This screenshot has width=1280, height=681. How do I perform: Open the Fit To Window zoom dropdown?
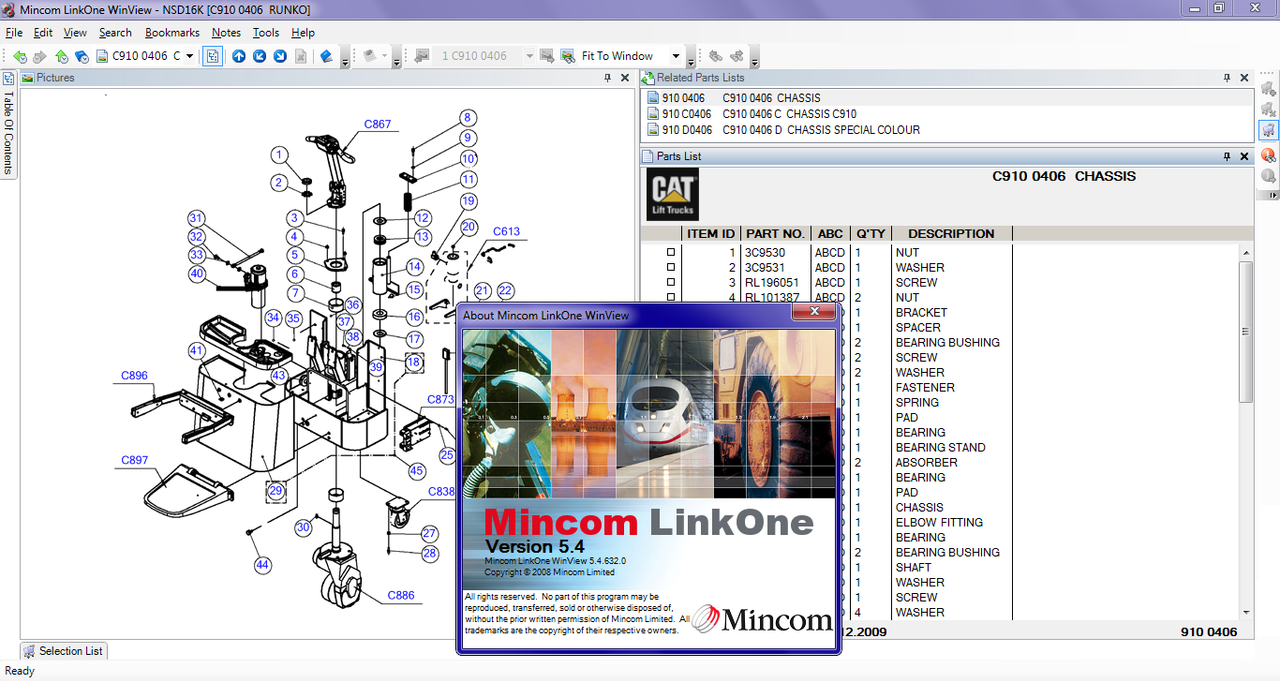coord(676,56)
